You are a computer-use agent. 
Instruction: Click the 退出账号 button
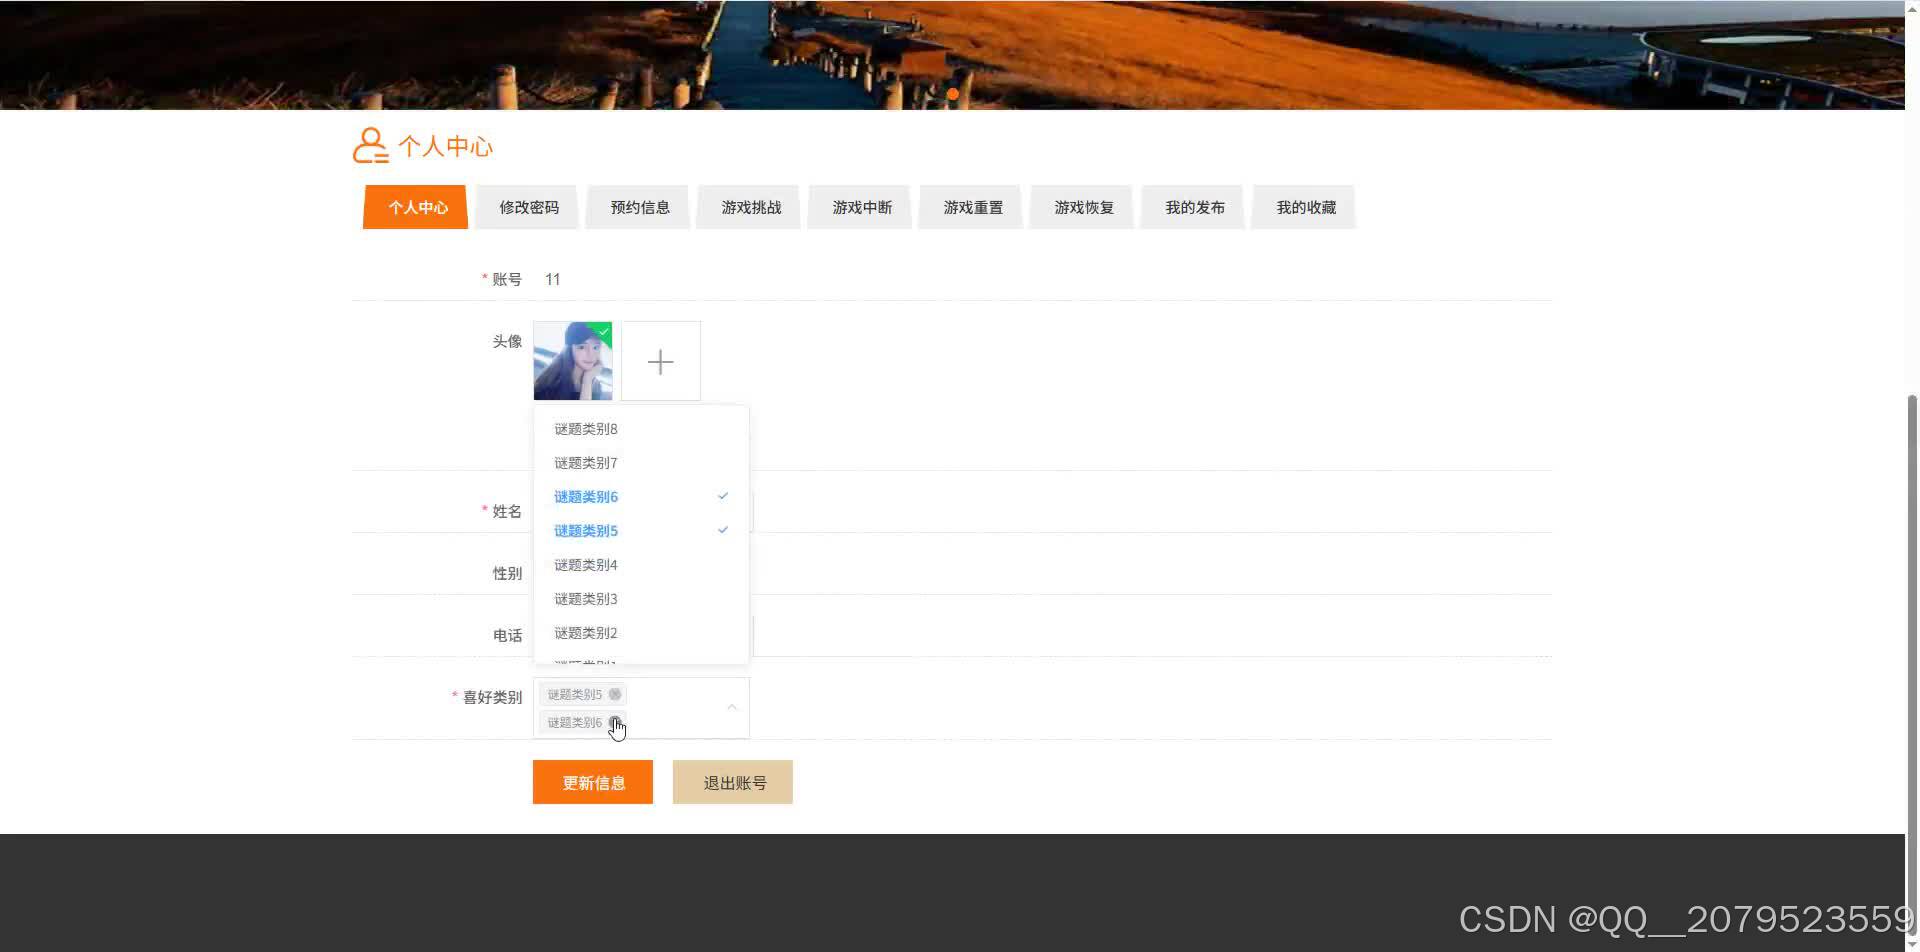[x=733, y=782]
